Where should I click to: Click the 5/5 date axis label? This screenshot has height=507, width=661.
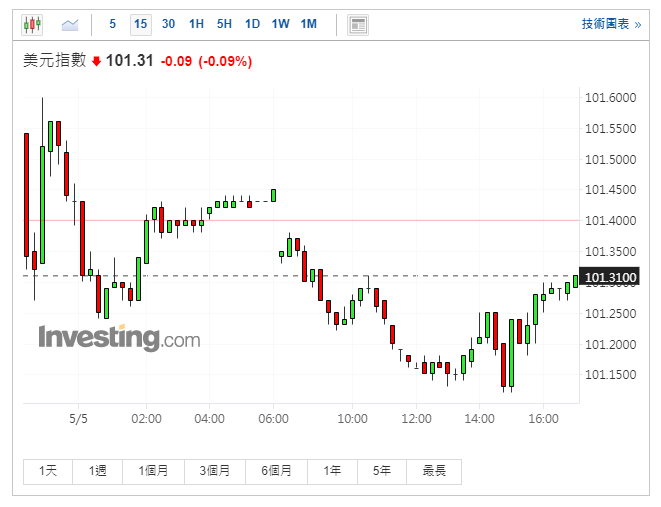78,418
